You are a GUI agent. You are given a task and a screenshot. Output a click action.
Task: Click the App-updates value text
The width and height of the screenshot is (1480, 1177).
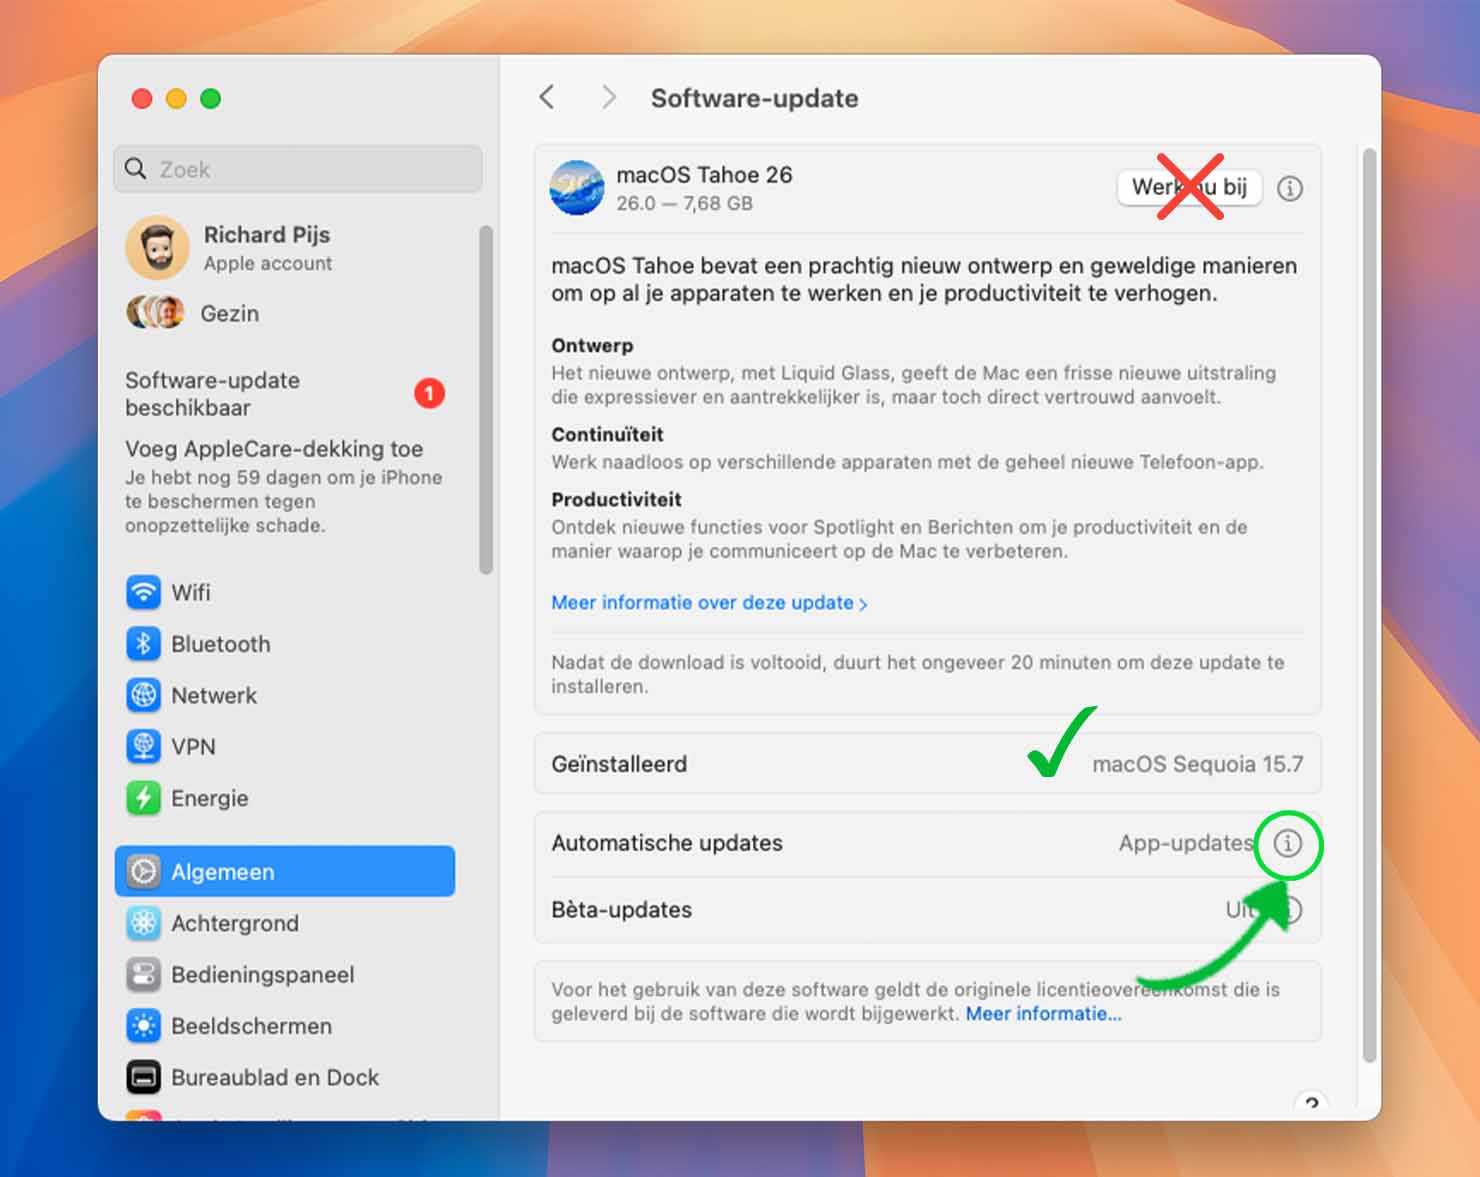(1186, 843)
